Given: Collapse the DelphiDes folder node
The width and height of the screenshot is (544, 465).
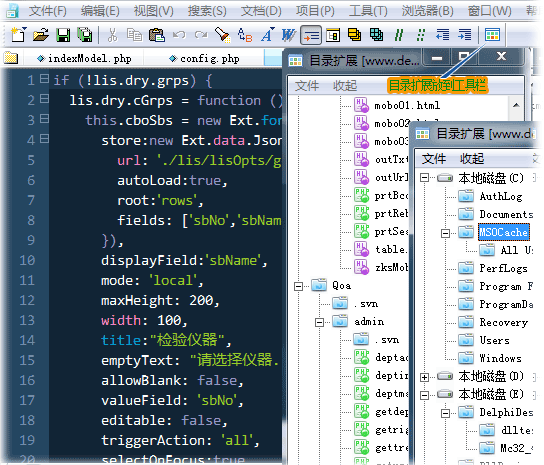Looking at the screenshot, I should click(445, 413).
